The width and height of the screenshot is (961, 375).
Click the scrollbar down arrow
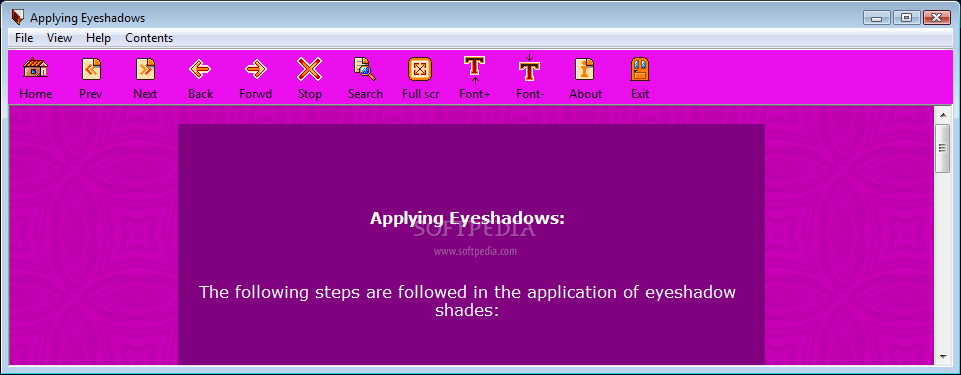click(943, 356)
